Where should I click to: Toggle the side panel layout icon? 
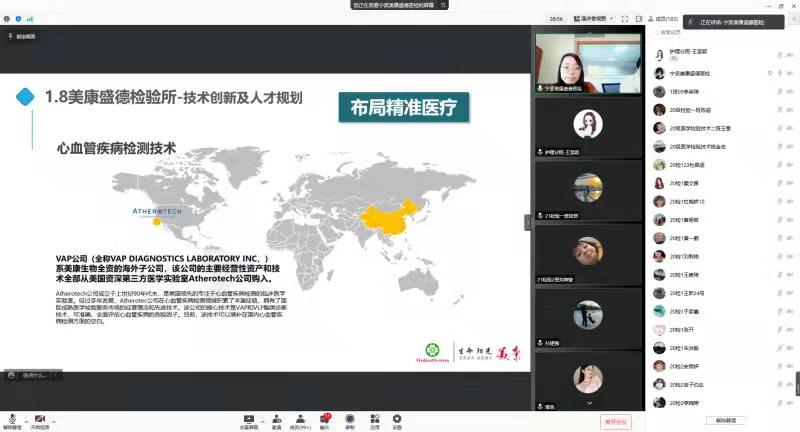tap(639, 19)
